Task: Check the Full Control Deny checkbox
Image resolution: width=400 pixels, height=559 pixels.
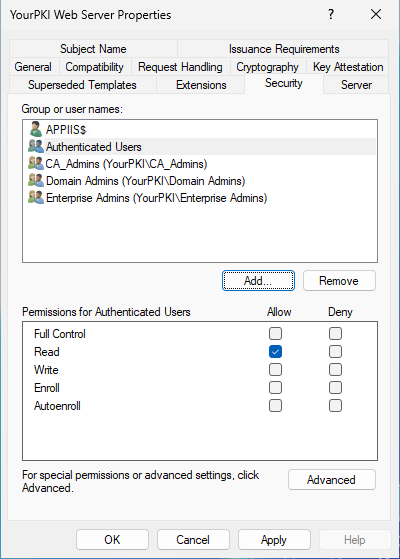Action: pyautogui.click(x=335, y=334)
